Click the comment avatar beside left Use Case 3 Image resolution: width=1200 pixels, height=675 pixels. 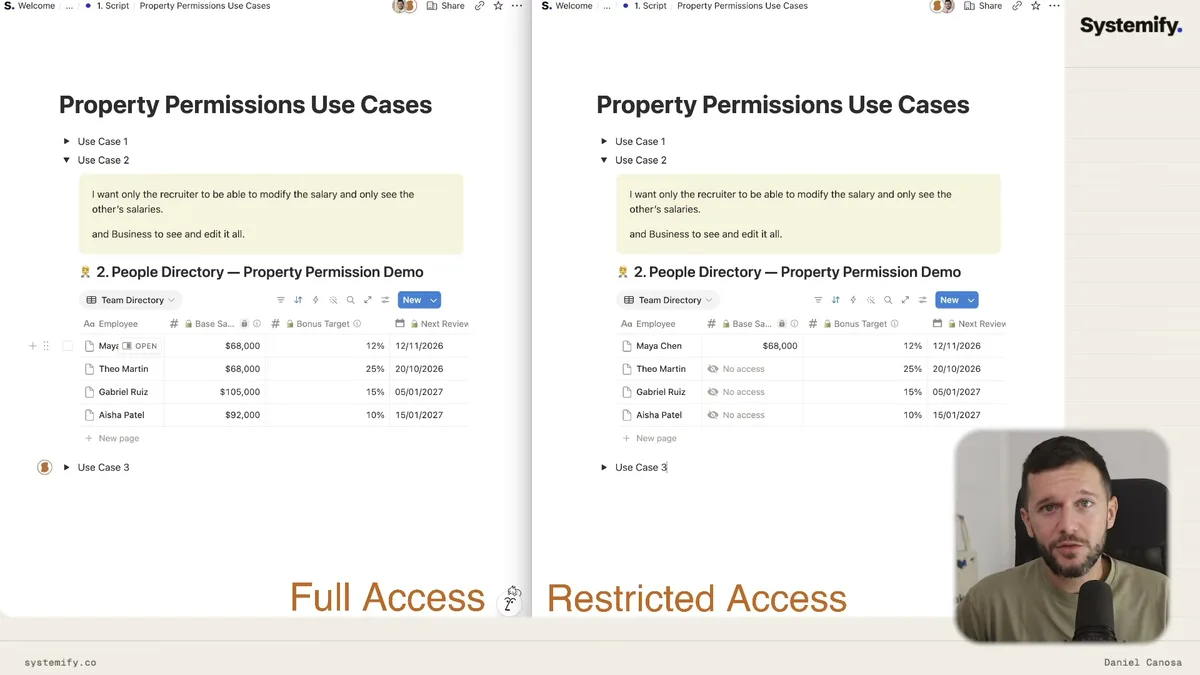pos(44,467)
